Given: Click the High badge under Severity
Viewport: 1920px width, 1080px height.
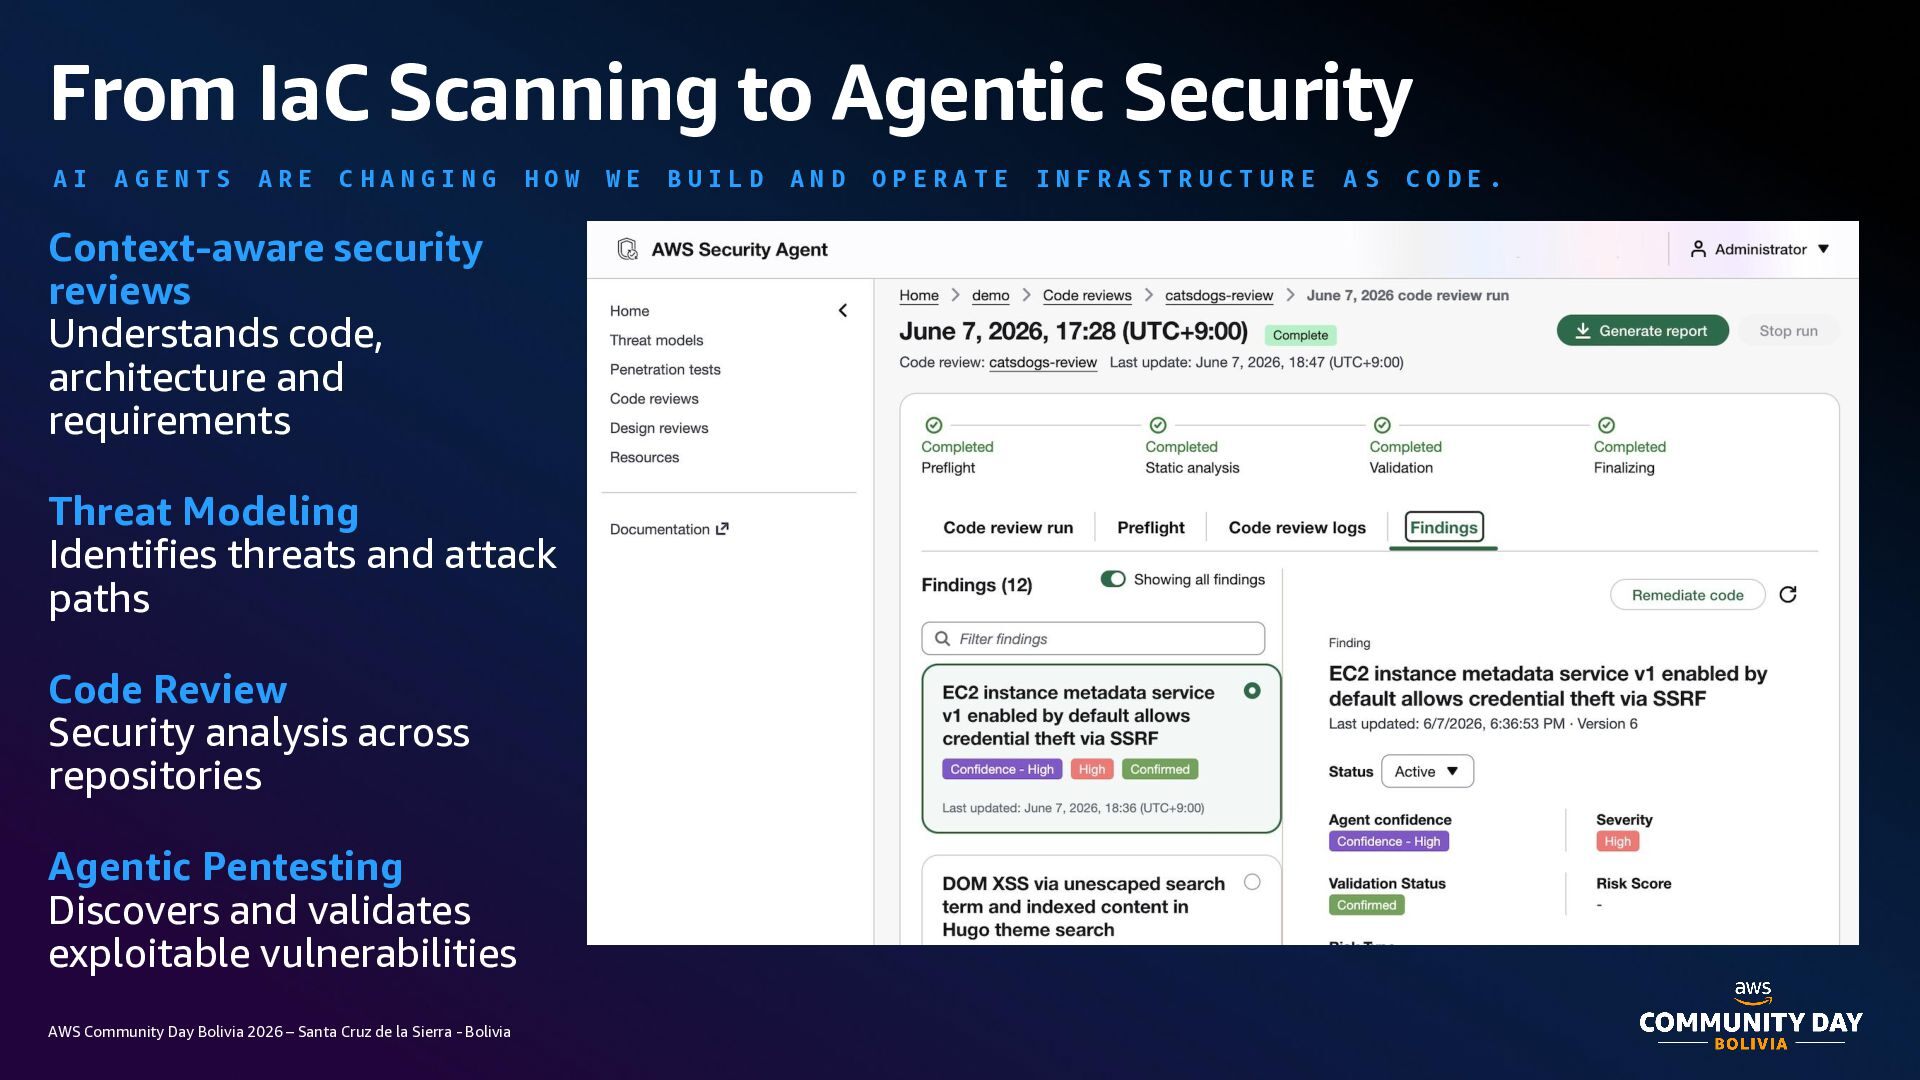Looking at the screenshot, I should point(1617,841).
